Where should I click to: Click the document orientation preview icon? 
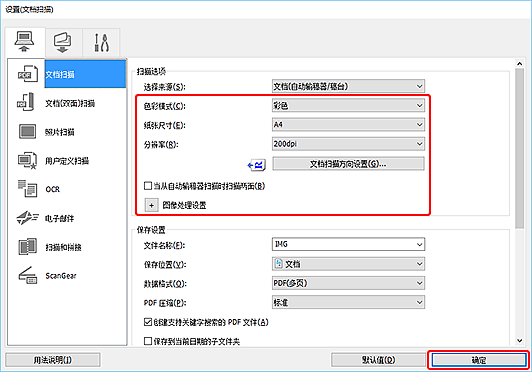[256, 165]
